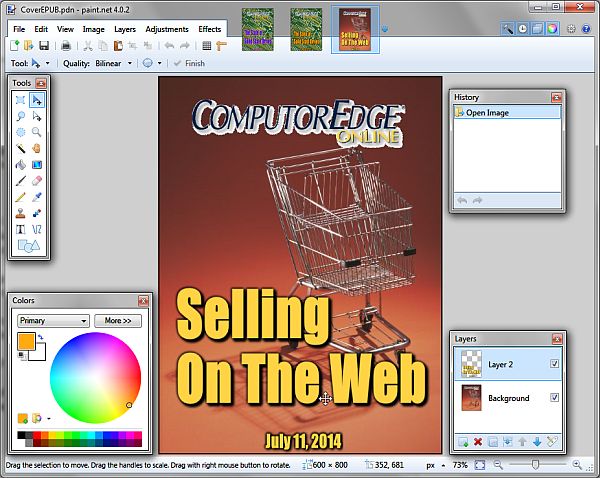Click the zoom slider handle
The height and width of the screenshot is (478, 600).
535,465
